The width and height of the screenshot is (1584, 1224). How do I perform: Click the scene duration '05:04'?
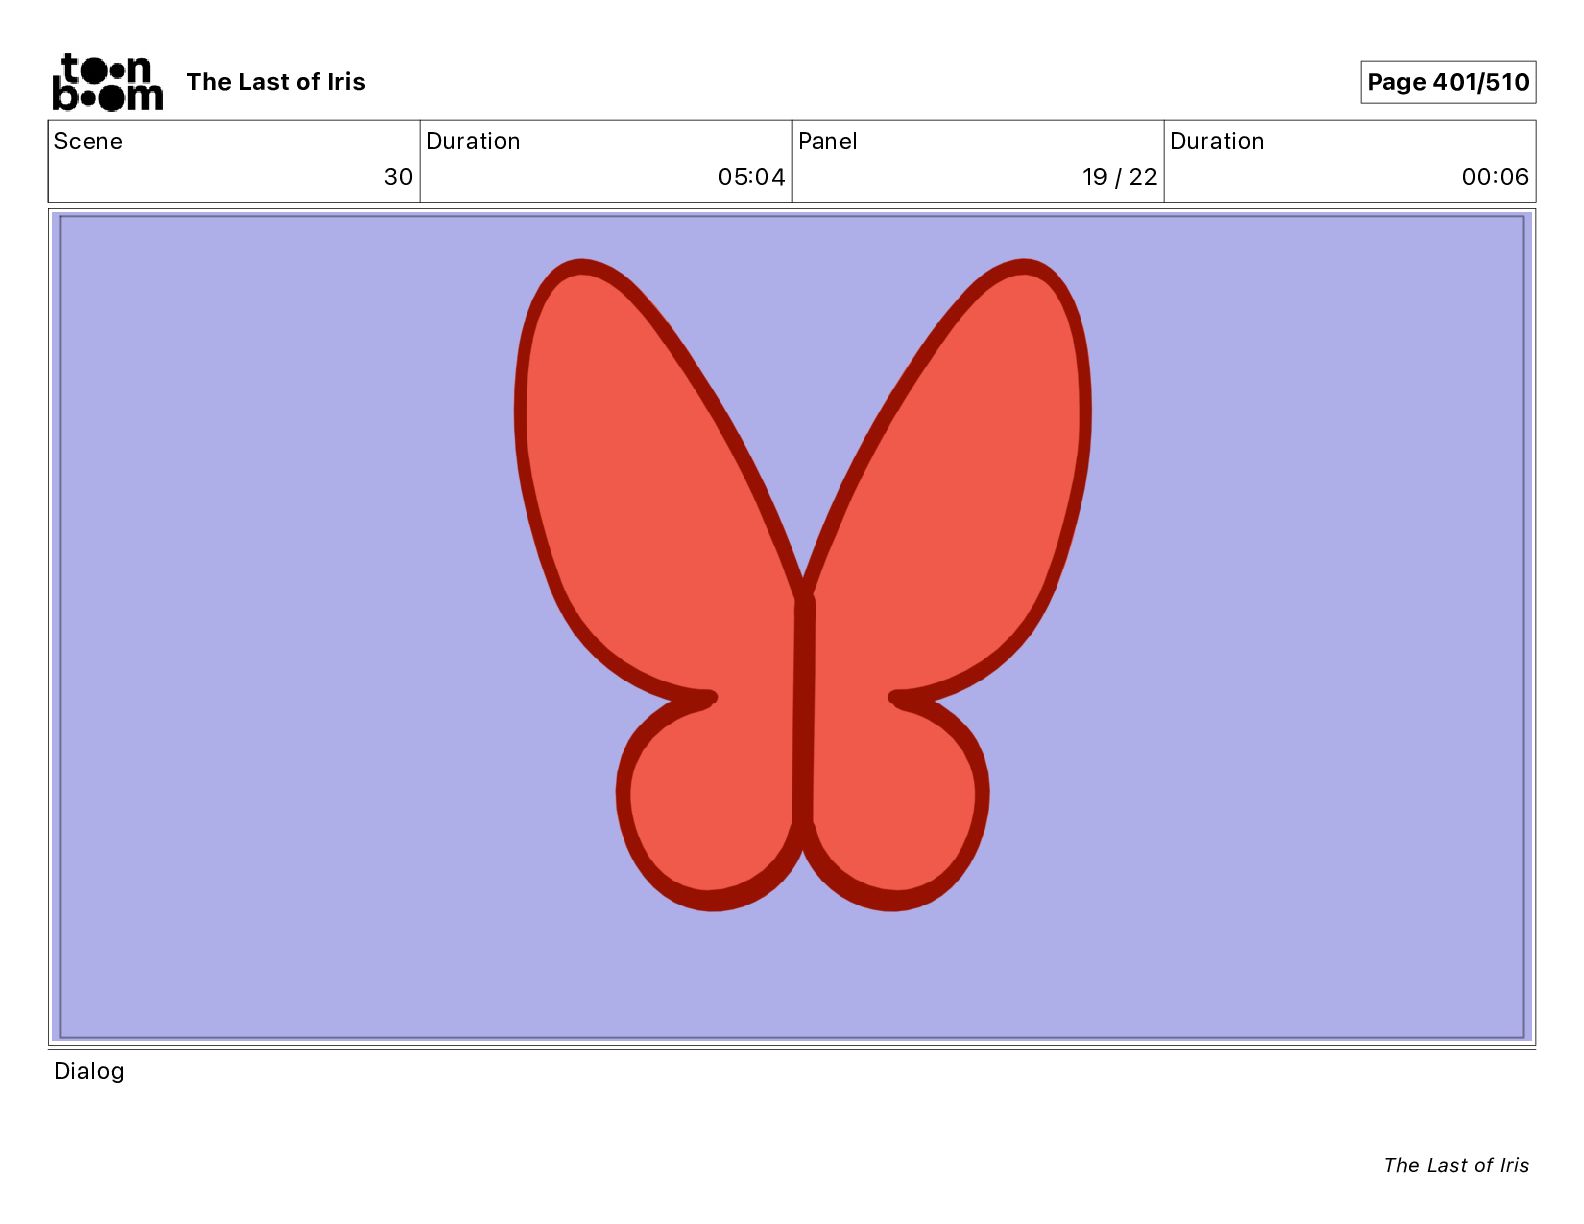(751, 177)
